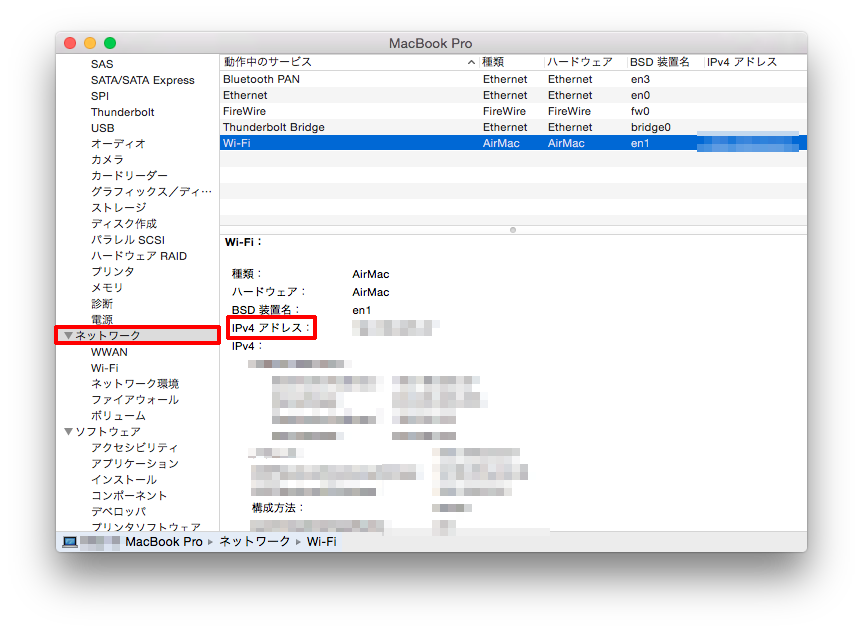The width and height of the screenshot is (863, 632).
Task: Collapse the ネットワーク section triangle
Action: point(68,335)
